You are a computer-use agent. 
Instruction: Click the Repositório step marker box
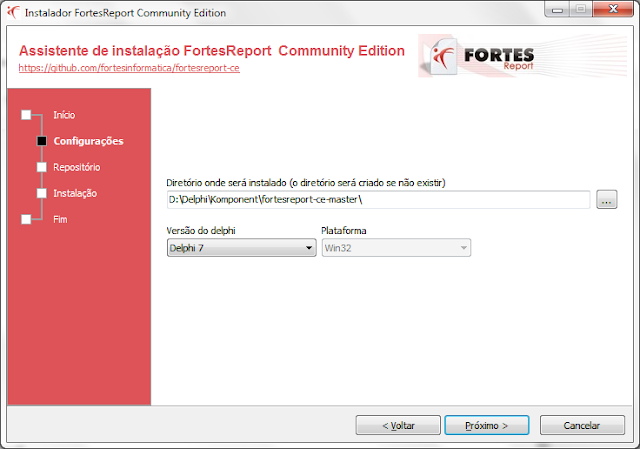pos(42,167)
